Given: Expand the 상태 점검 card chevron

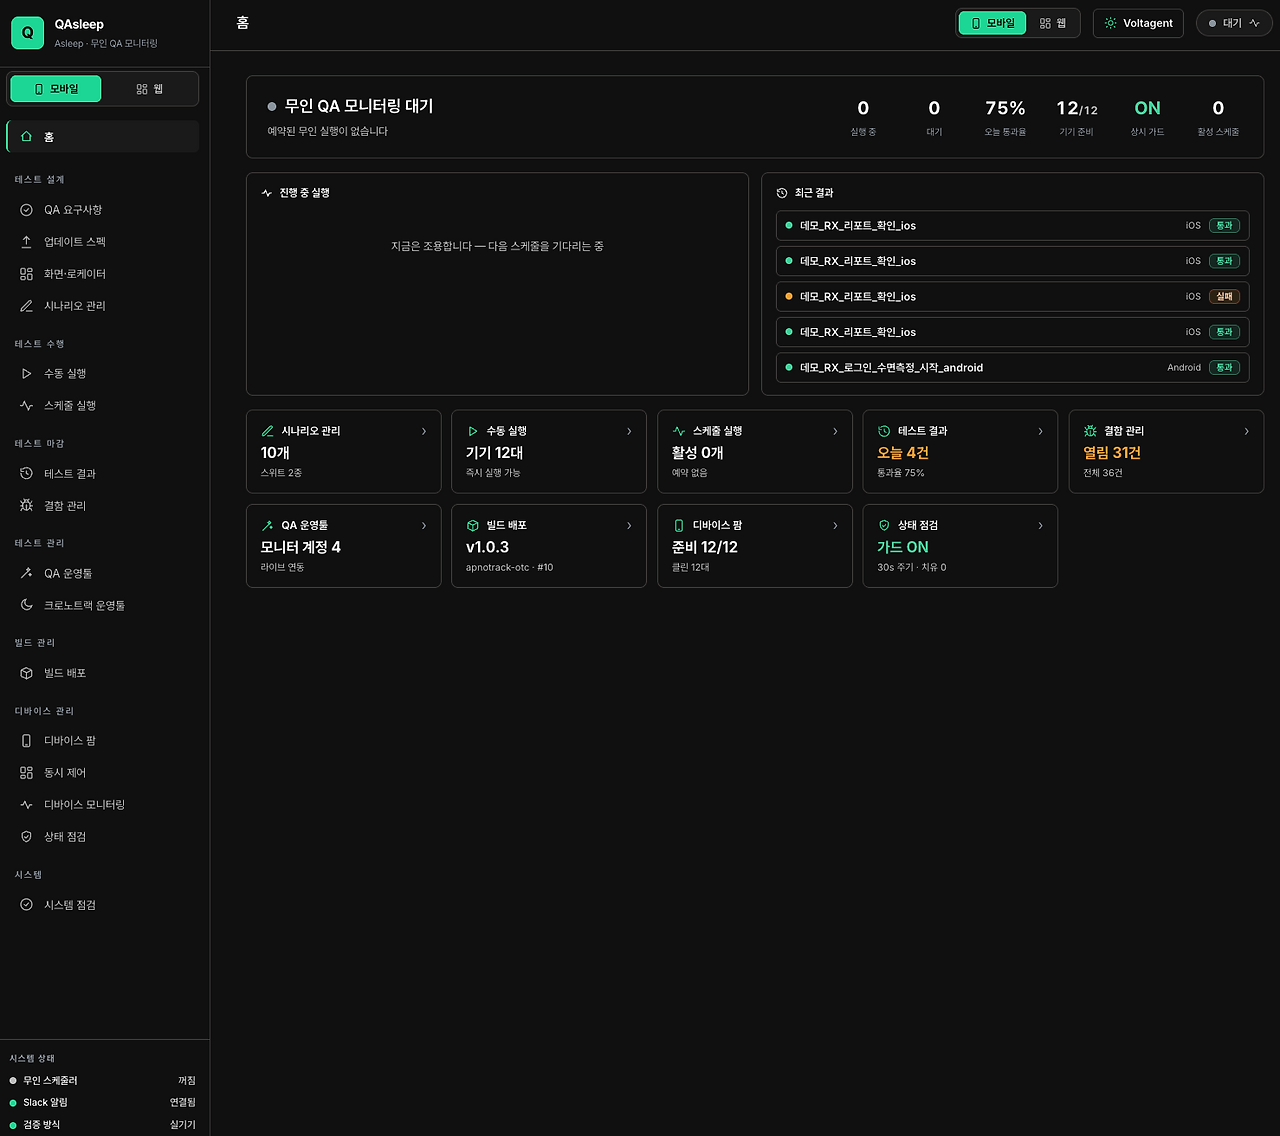Looking at the screenshot, I should (1040, 526).
